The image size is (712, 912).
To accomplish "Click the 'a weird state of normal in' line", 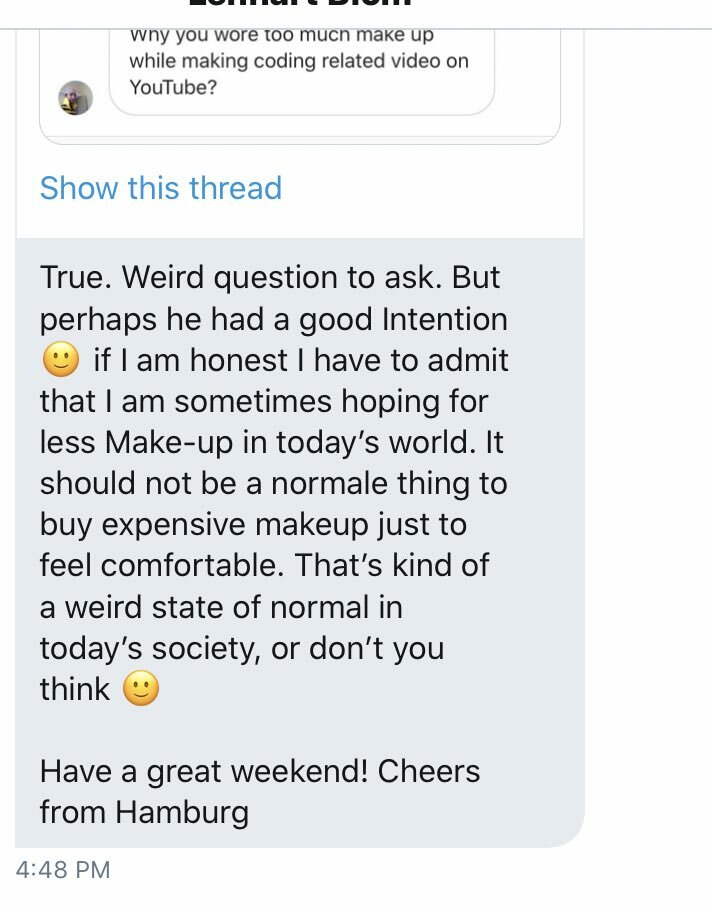I will tap(221, 606).
